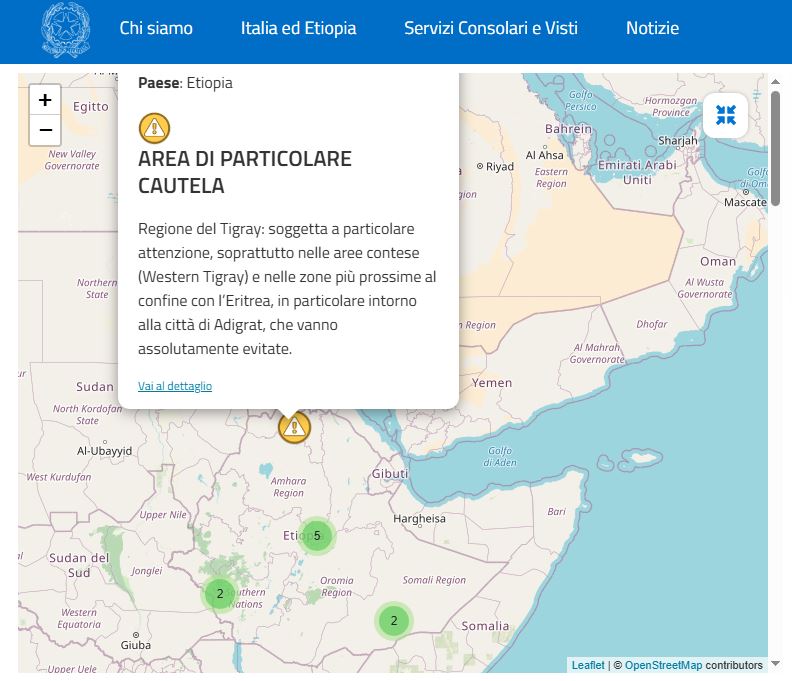This screenshot has width=792, height=681.
Task: Zoom out the map with minus button
Action: pos(45,131)
